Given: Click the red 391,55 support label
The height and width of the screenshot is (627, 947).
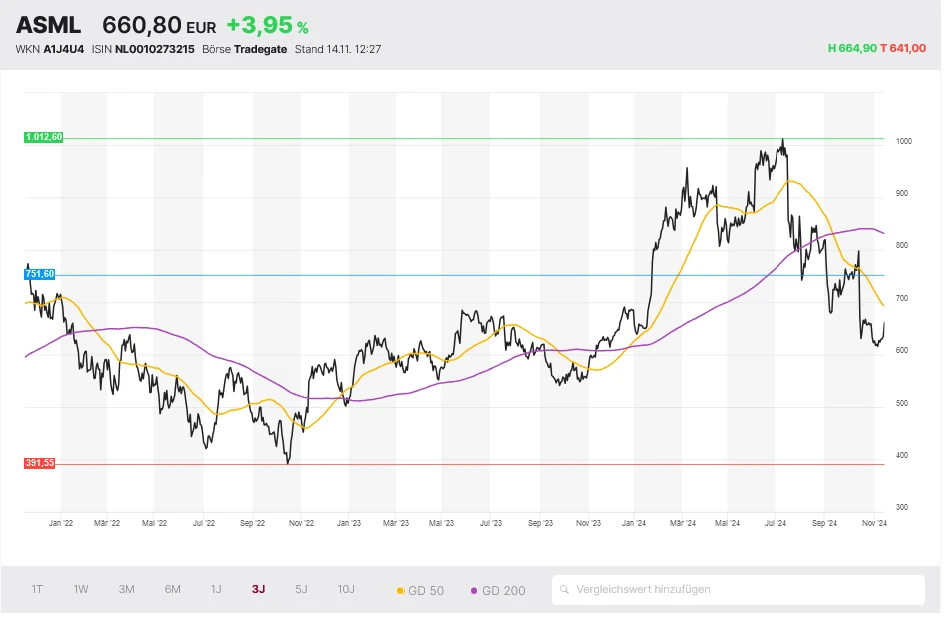Looking at the screenshot, I should (x=41, y=462).
